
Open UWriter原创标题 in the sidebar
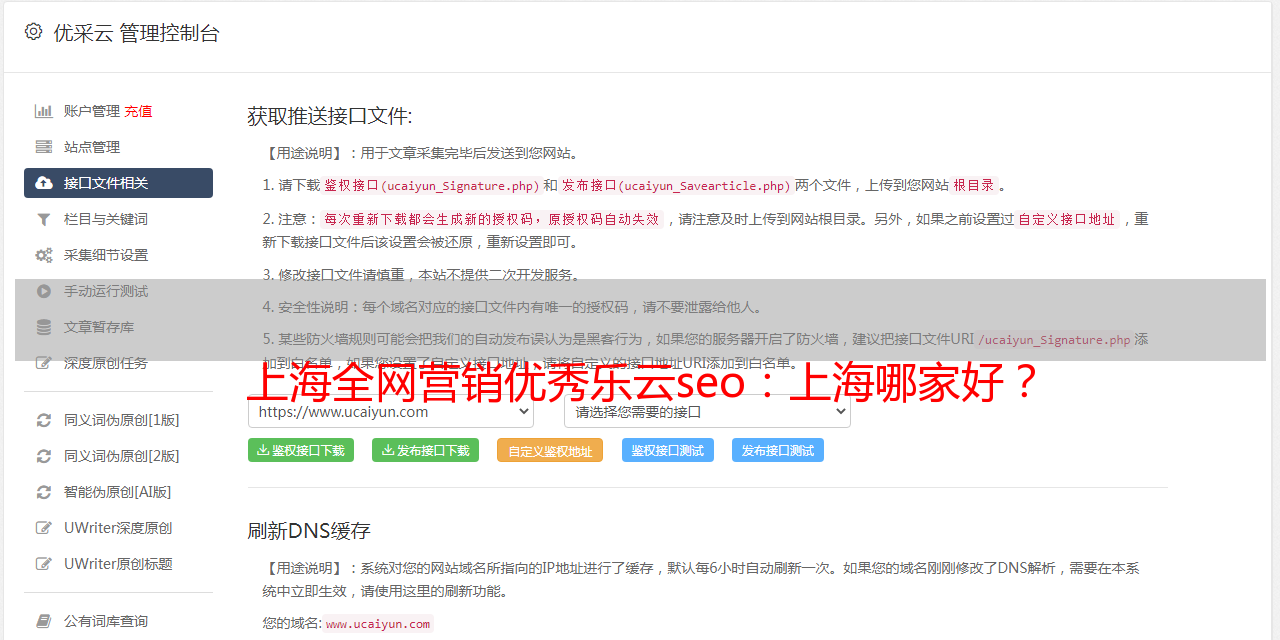pyautogui.click(x=118, y=564)
